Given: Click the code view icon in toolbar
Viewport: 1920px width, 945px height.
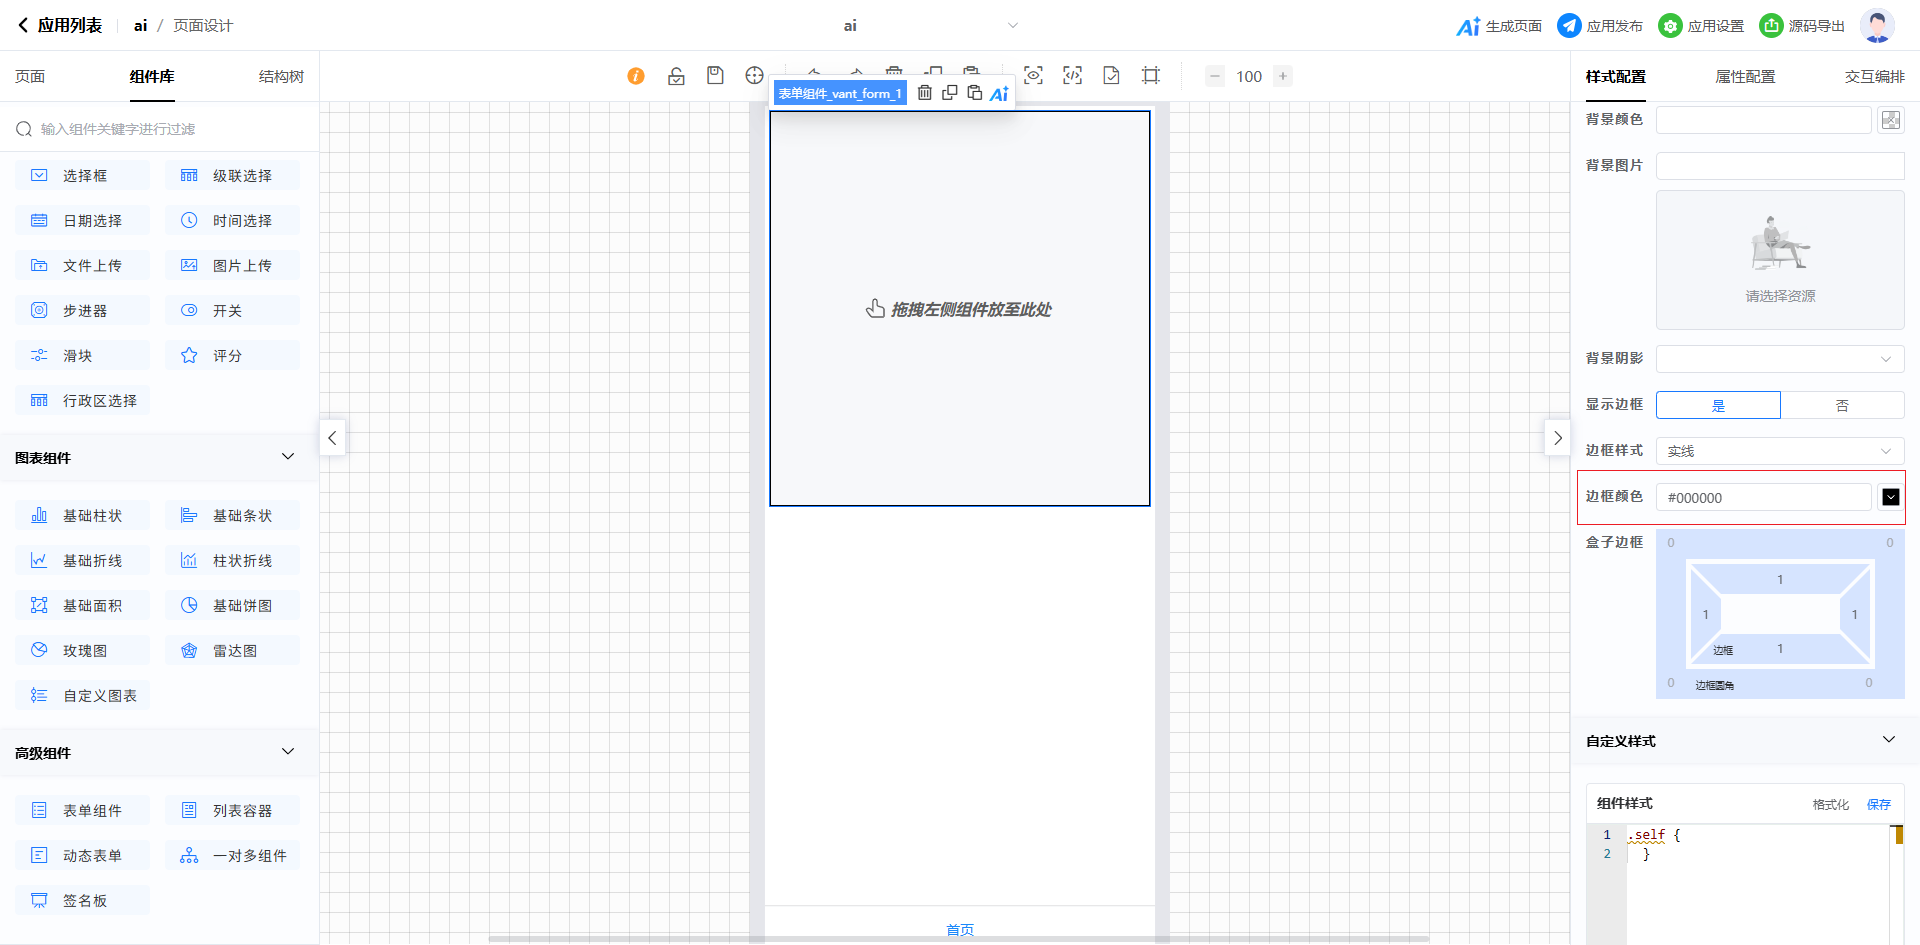Looking at the screenshot, I should pos(1072,76).
